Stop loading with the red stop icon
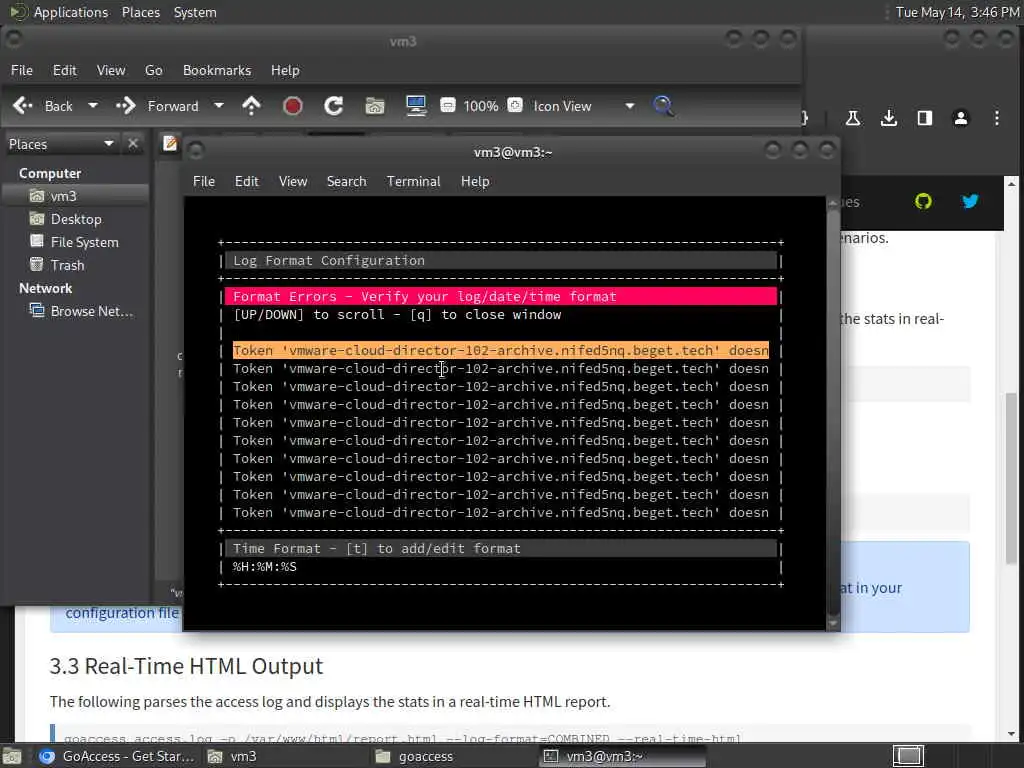1024x768 pixels. (x=293, y=106)
